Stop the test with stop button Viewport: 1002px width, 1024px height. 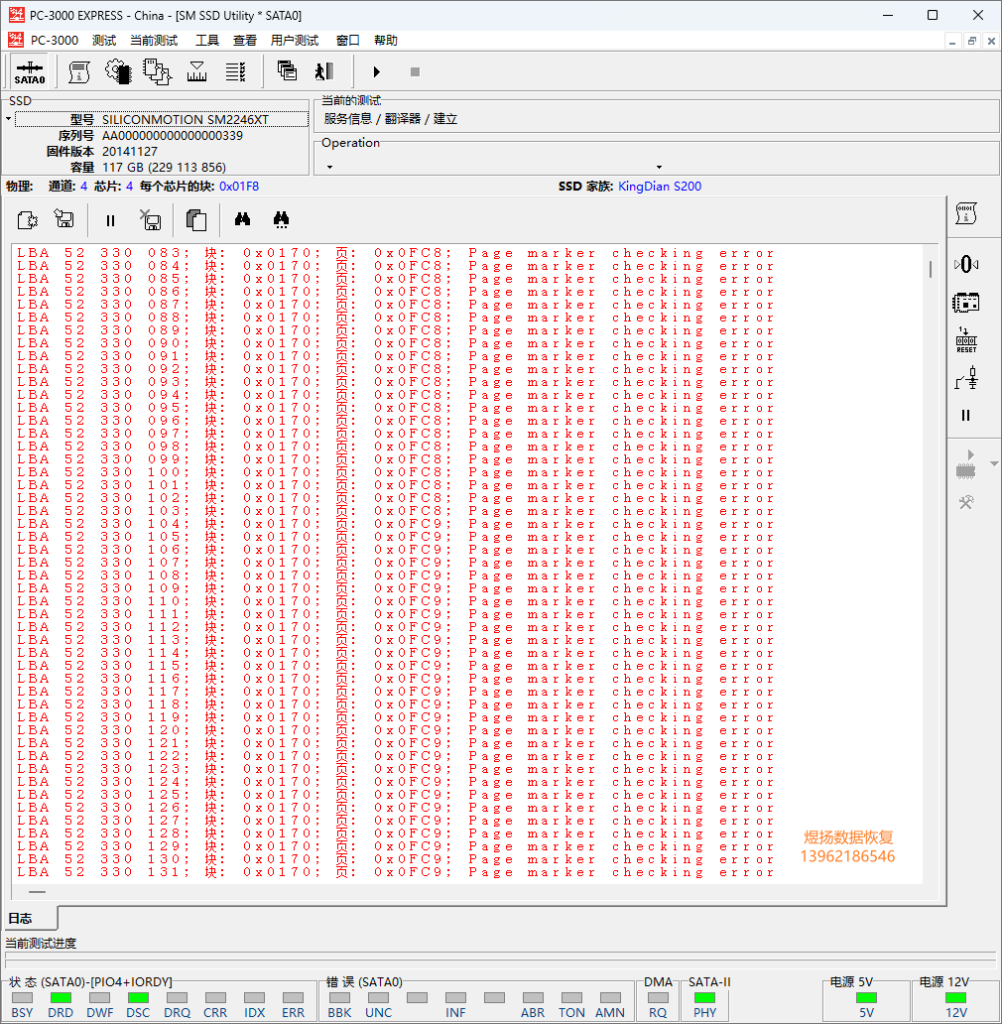415,72
